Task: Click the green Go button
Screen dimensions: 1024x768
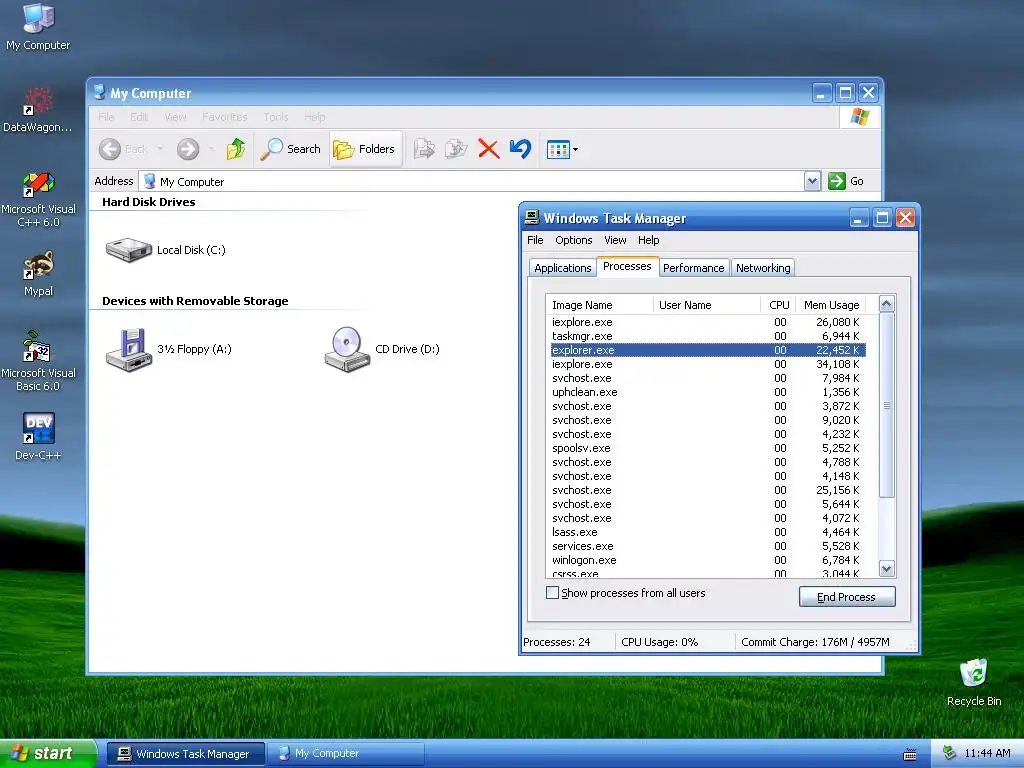Action: (x=846, y=181)
